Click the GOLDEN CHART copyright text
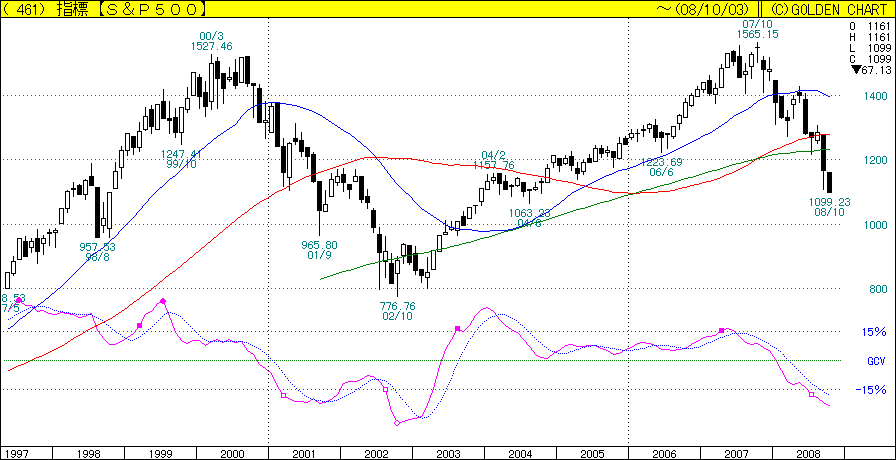 (835, 8)
